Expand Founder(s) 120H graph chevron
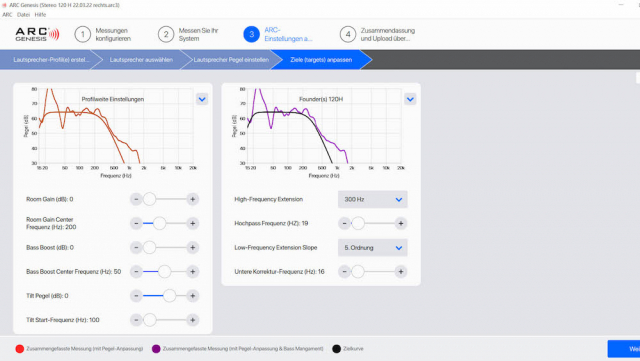This screenshot has height=361, width=640. 410,99
